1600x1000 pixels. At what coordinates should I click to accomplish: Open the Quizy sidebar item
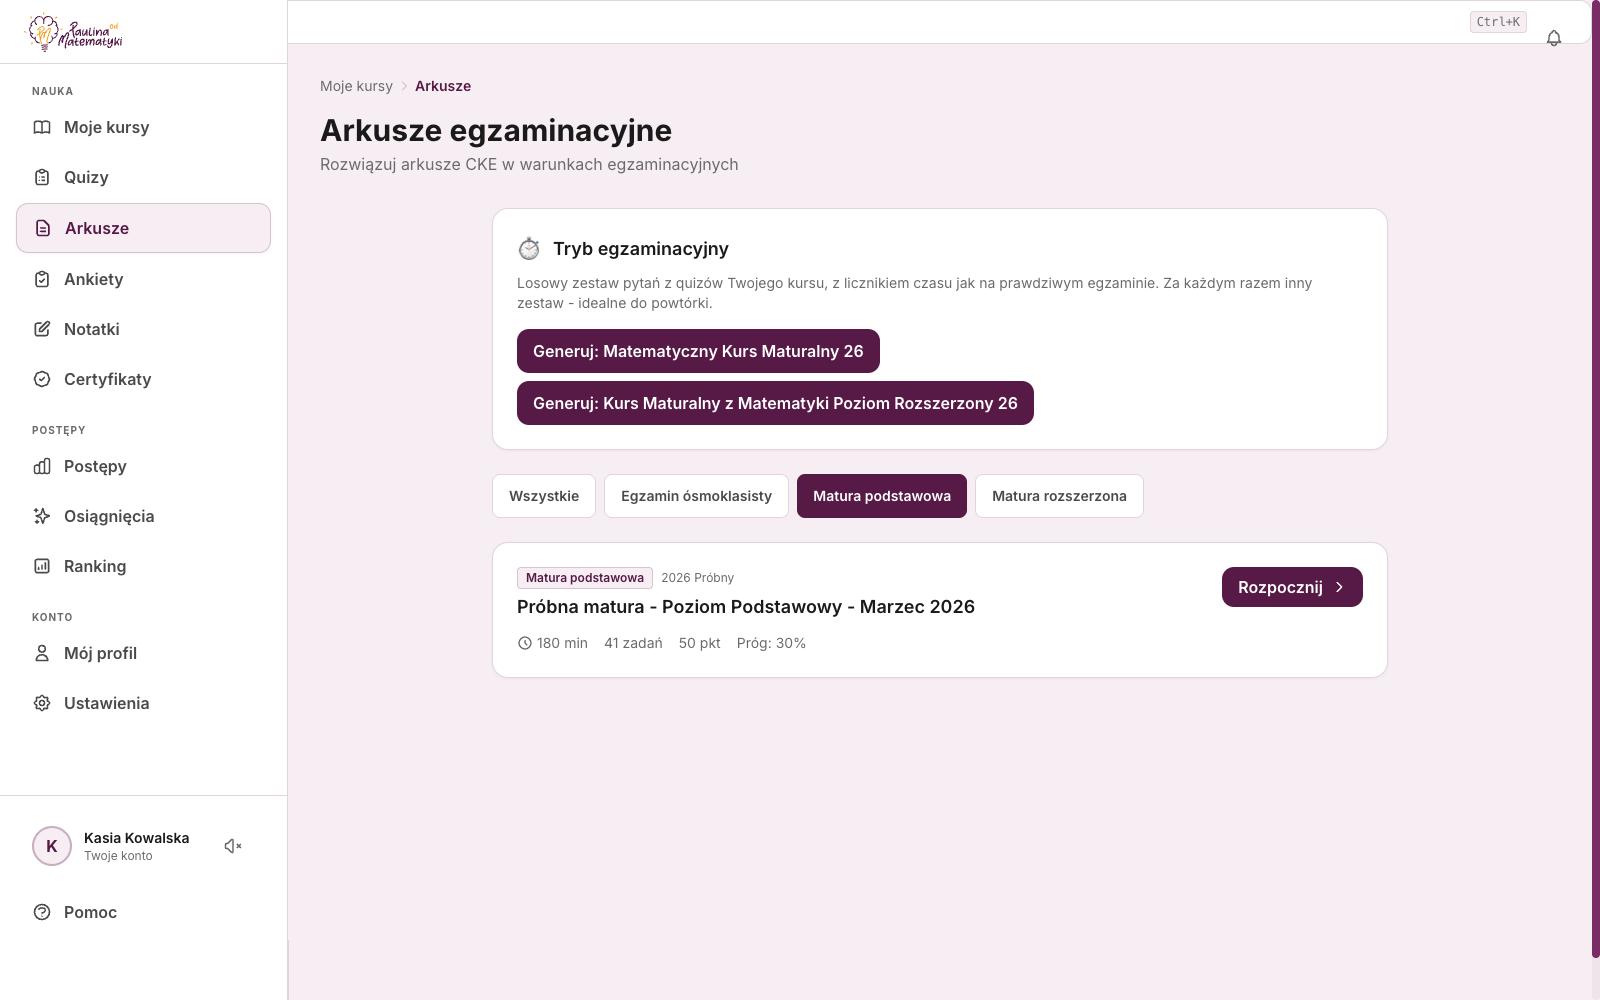click(144, 177)
